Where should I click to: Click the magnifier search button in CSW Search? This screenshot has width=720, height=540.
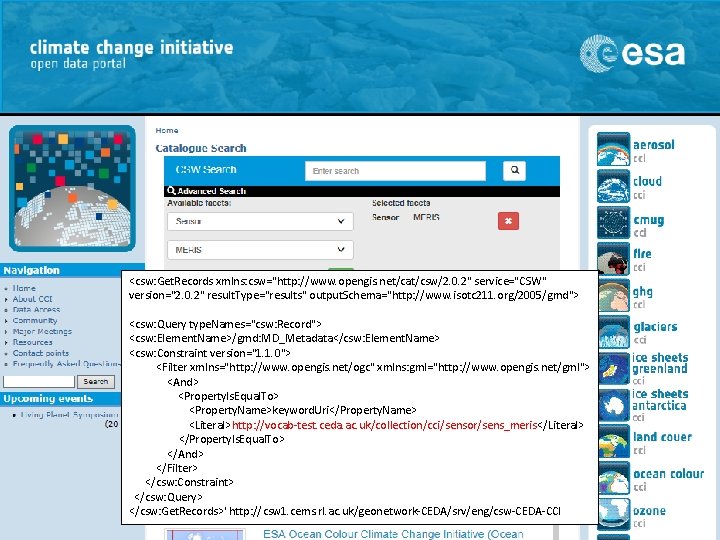514,170
